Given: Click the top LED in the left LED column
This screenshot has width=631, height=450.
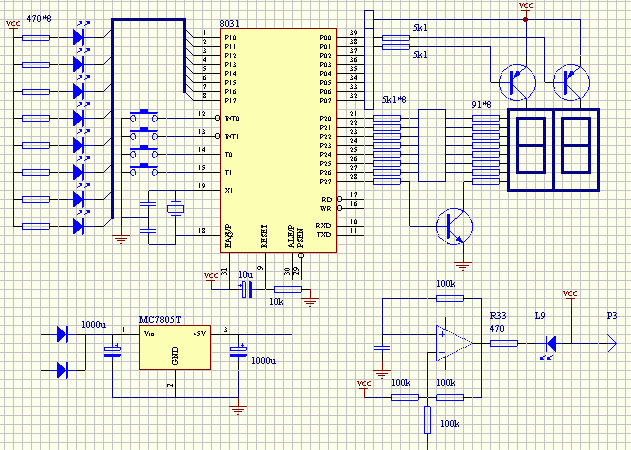Looking at the screenshot, I should point(80,38).
